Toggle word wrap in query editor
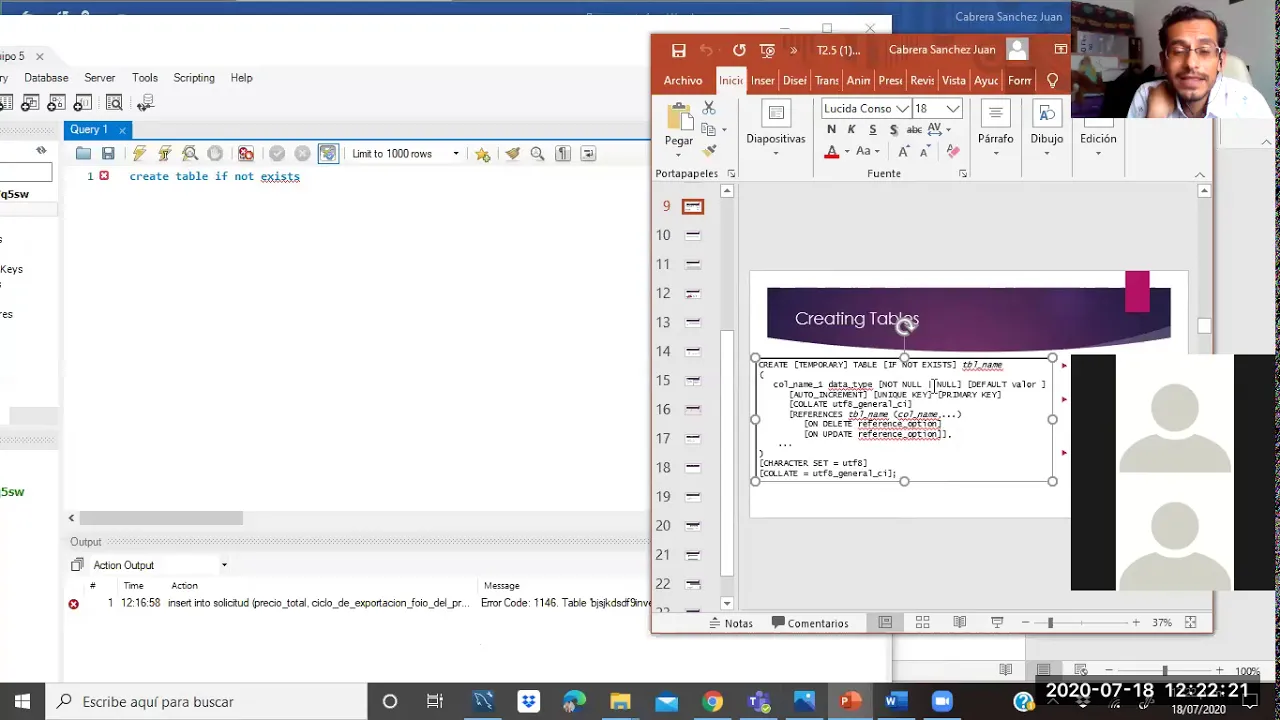The height and width of the screenshot is (720, 1280). (x=588, y=153)
